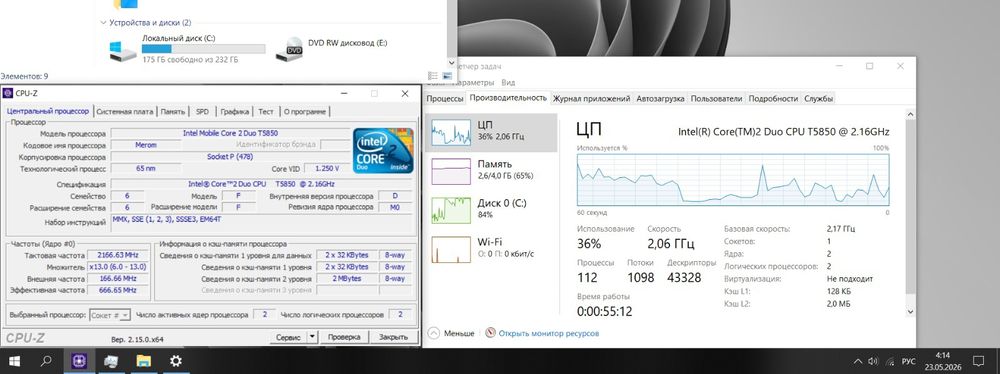The height and width of the screenshot is (374, 1000).
Task: Open the notification center icon
Action: coord(979,361)
